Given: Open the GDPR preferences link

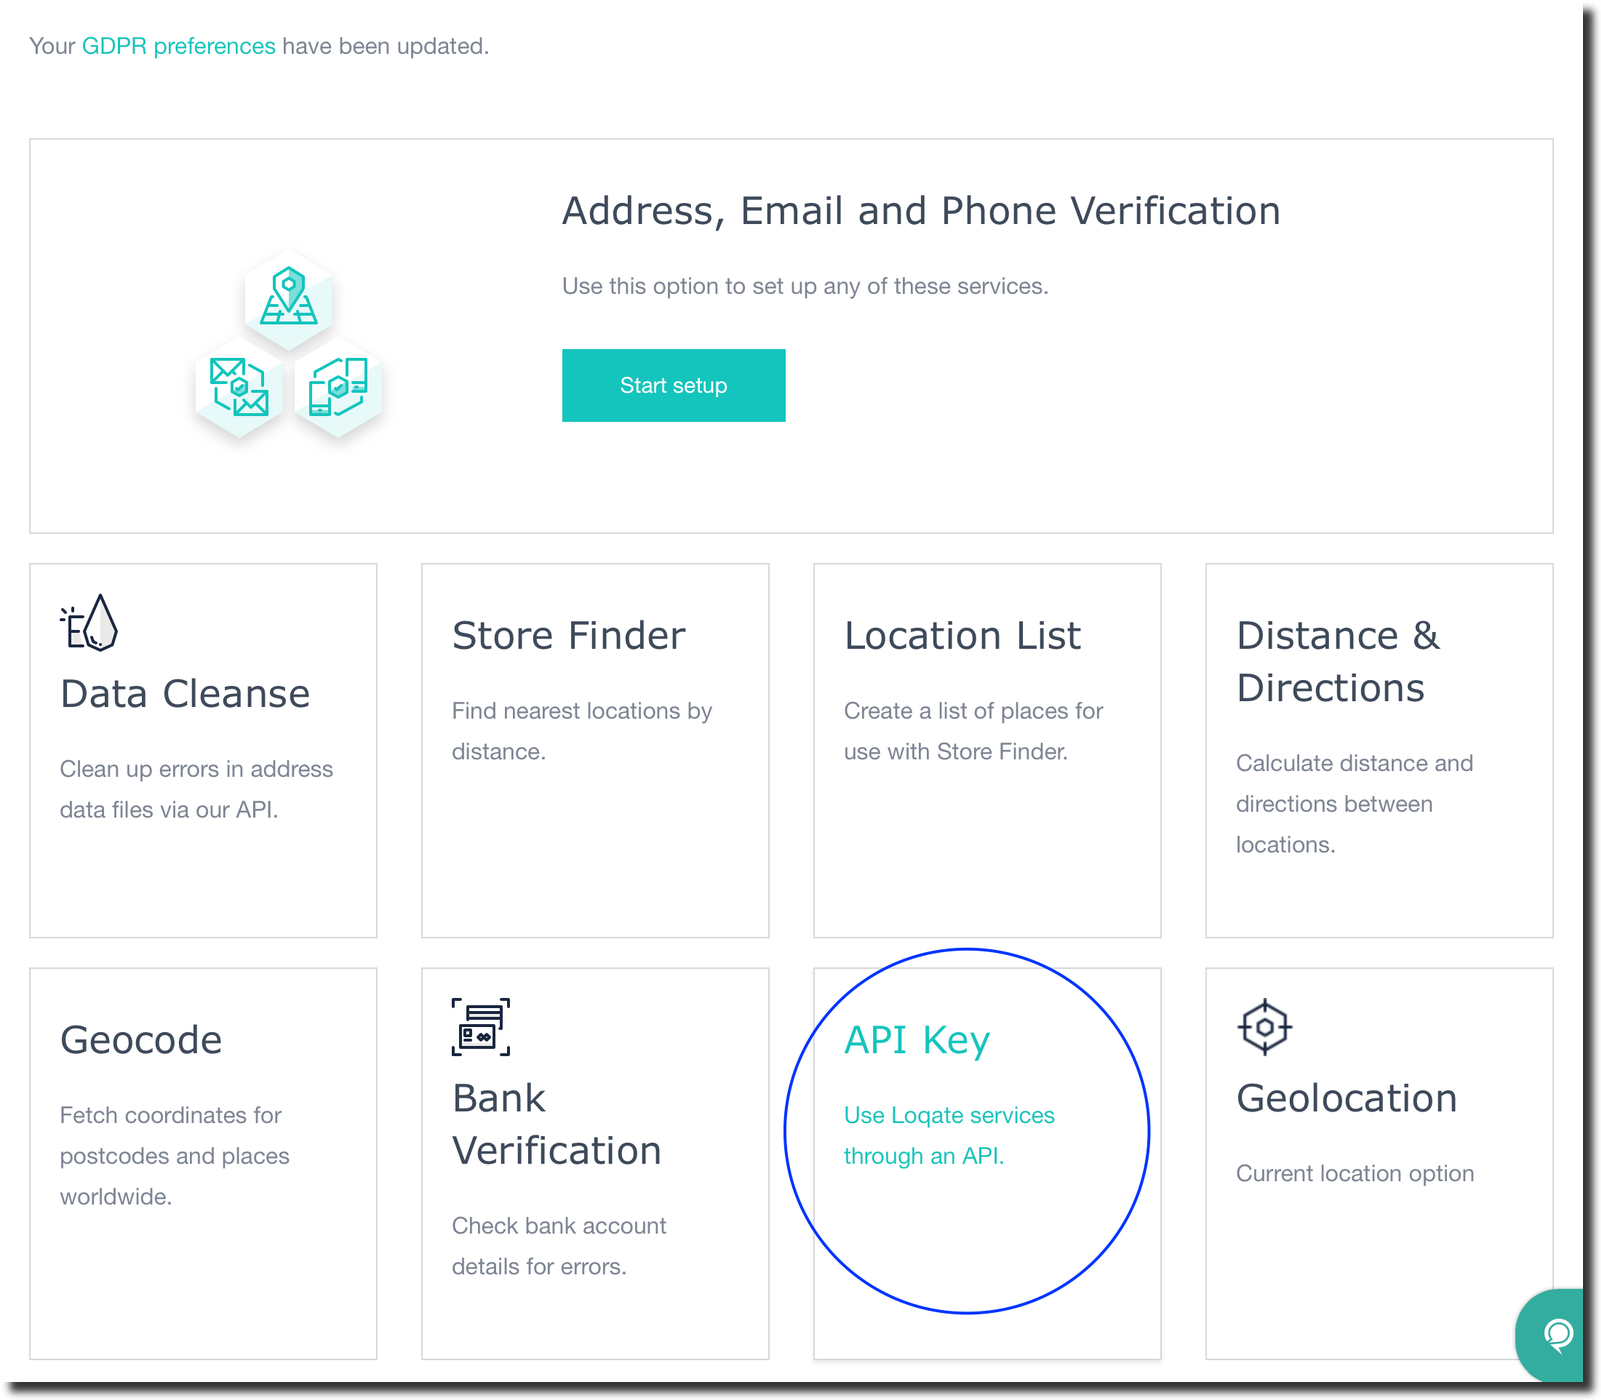Looking at the screenshot, I should click(178, 46).
